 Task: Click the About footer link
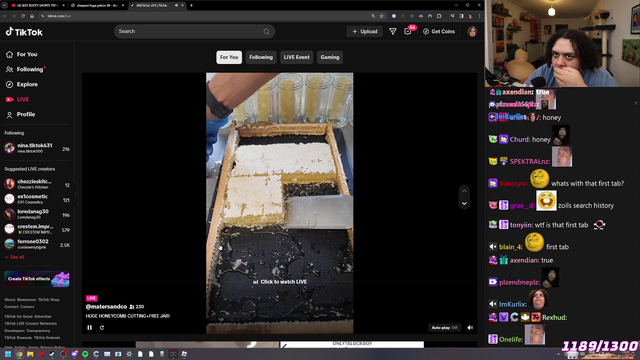pos(9,300)
